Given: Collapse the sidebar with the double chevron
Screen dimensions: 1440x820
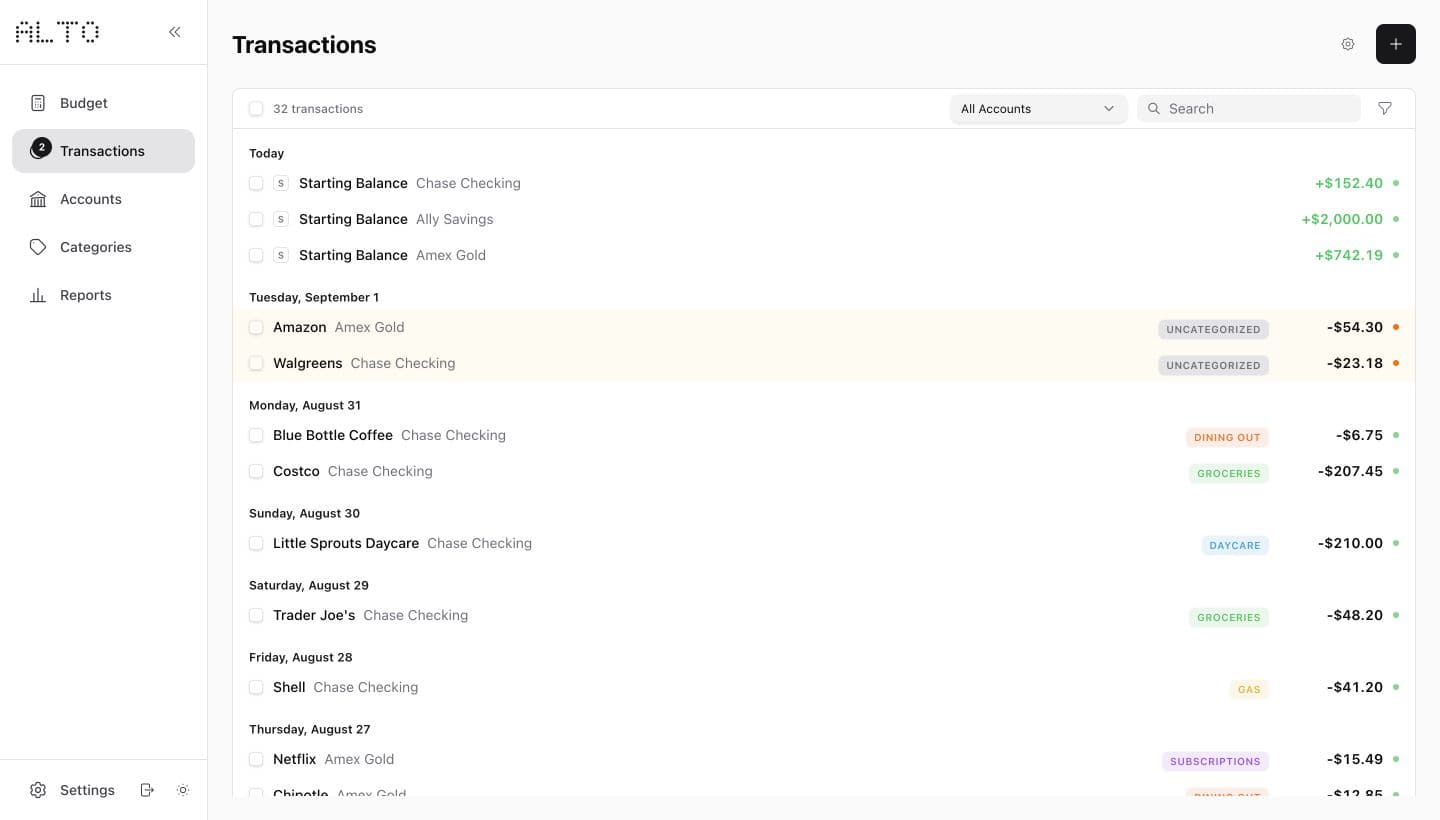Looking at the screenshot, I should pos(175,32).
